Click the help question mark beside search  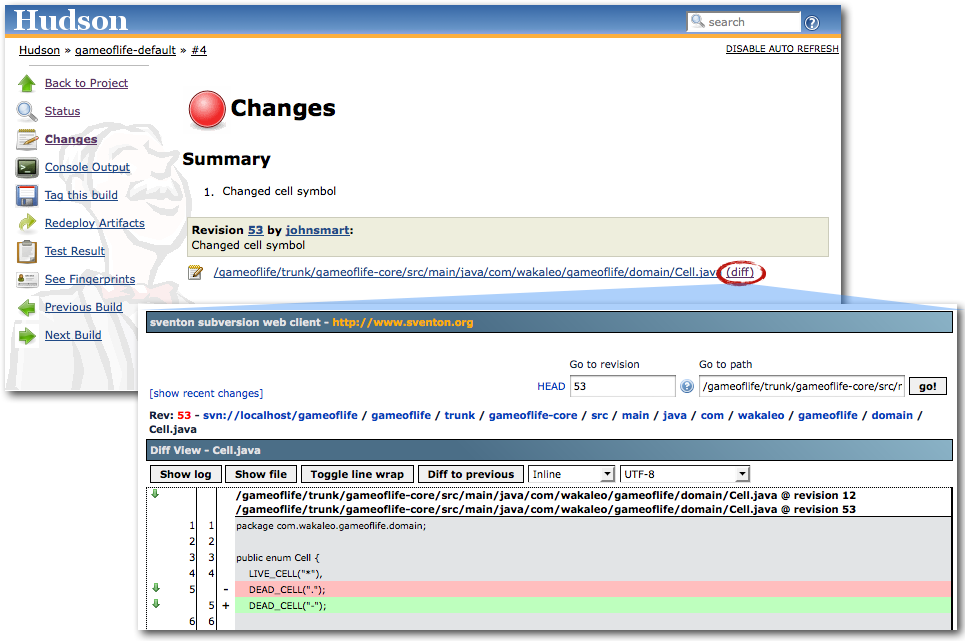pyautogui.click(x=812, y=23)
